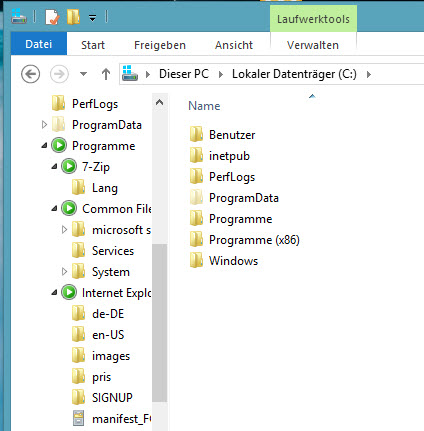Image resolution: width=424 pixels, height=431 pixels.
Task: Open the chevron dropdown before Dieser PC
Action: tap(148, 74)
